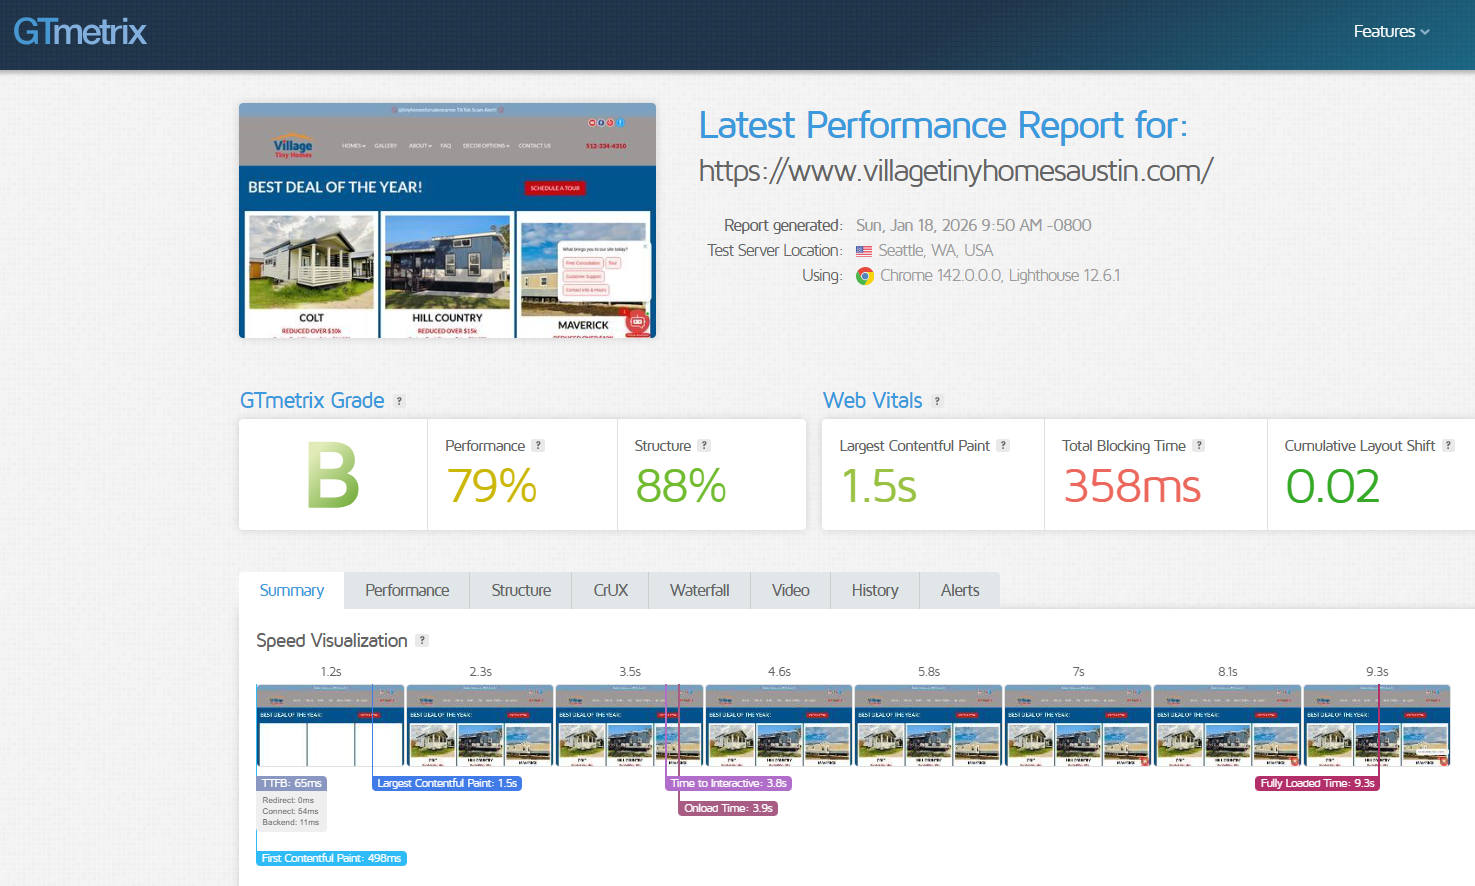
Task: Click the Largest Contentful Paint help icon
Action: point(1003,446)
